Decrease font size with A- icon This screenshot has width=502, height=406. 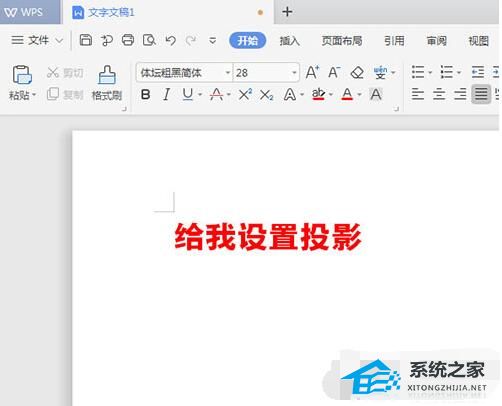pos(334,72)
